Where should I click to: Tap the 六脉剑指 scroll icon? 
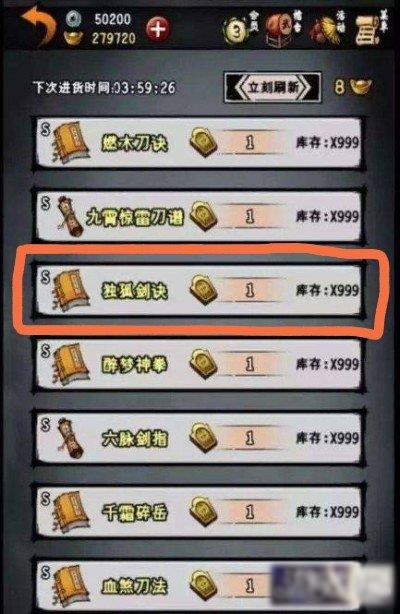pyautogui.click(x=71, y=439)
